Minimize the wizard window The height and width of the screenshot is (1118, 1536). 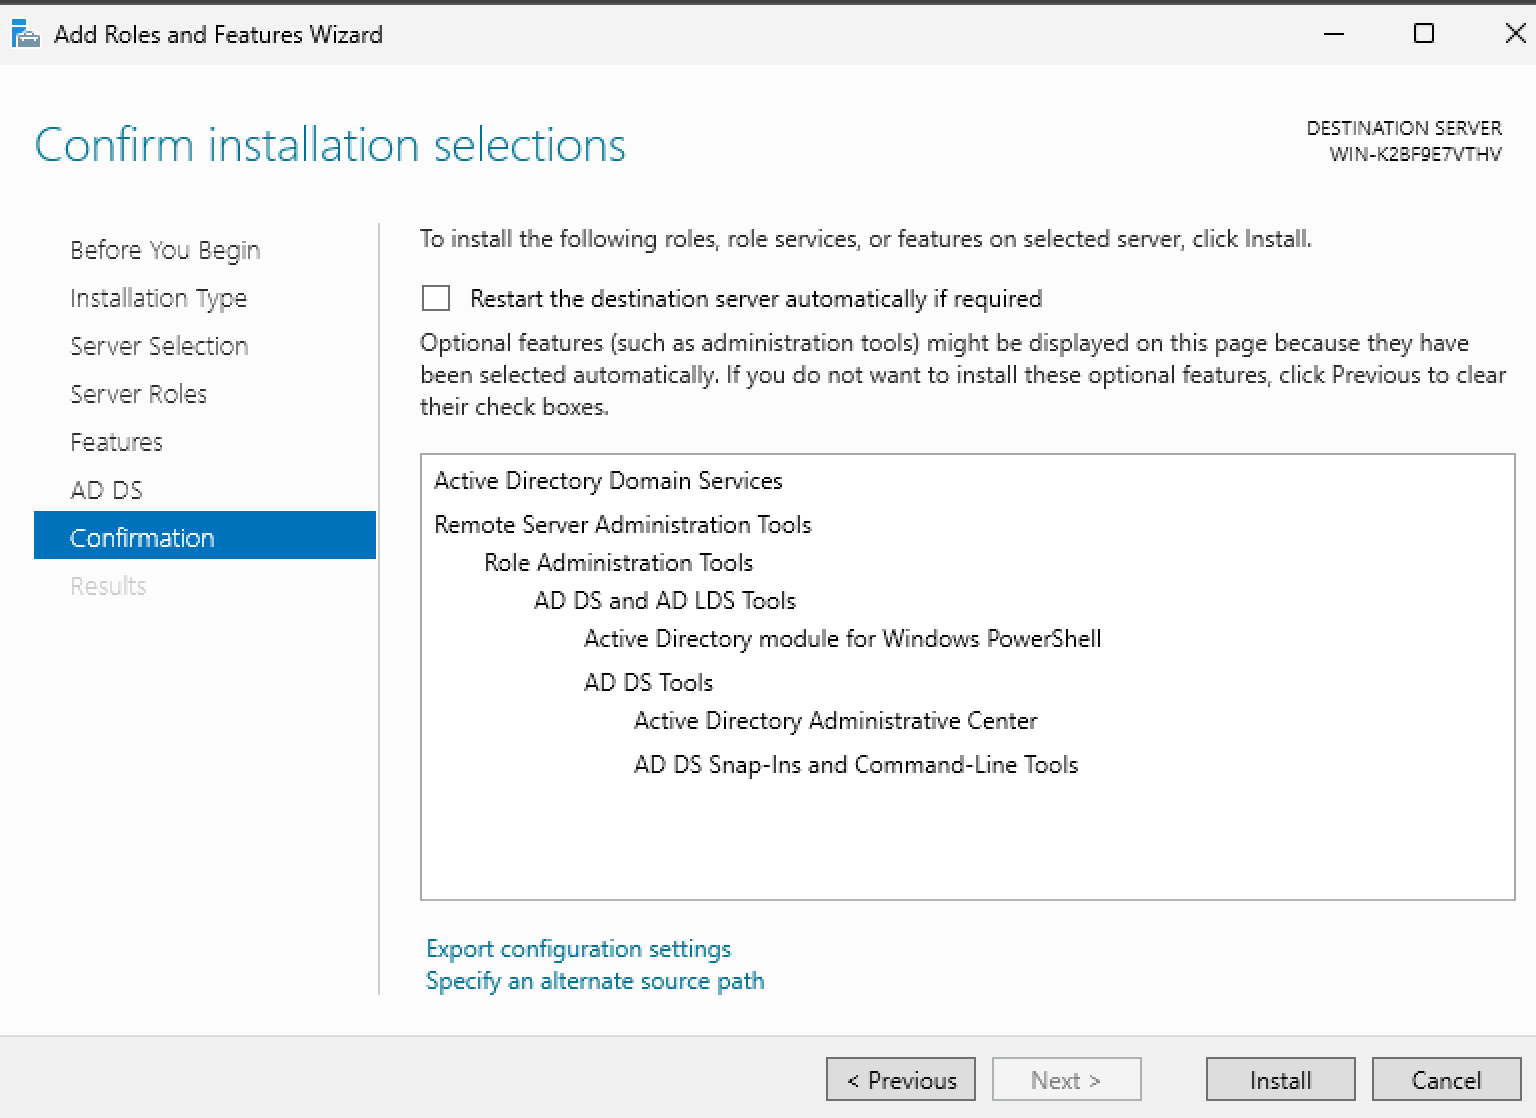coord(1334,35)
